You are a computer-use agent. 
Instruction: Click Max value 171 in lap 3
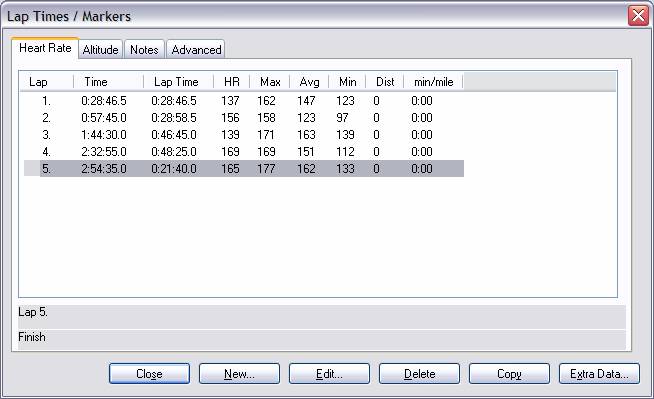266,135
